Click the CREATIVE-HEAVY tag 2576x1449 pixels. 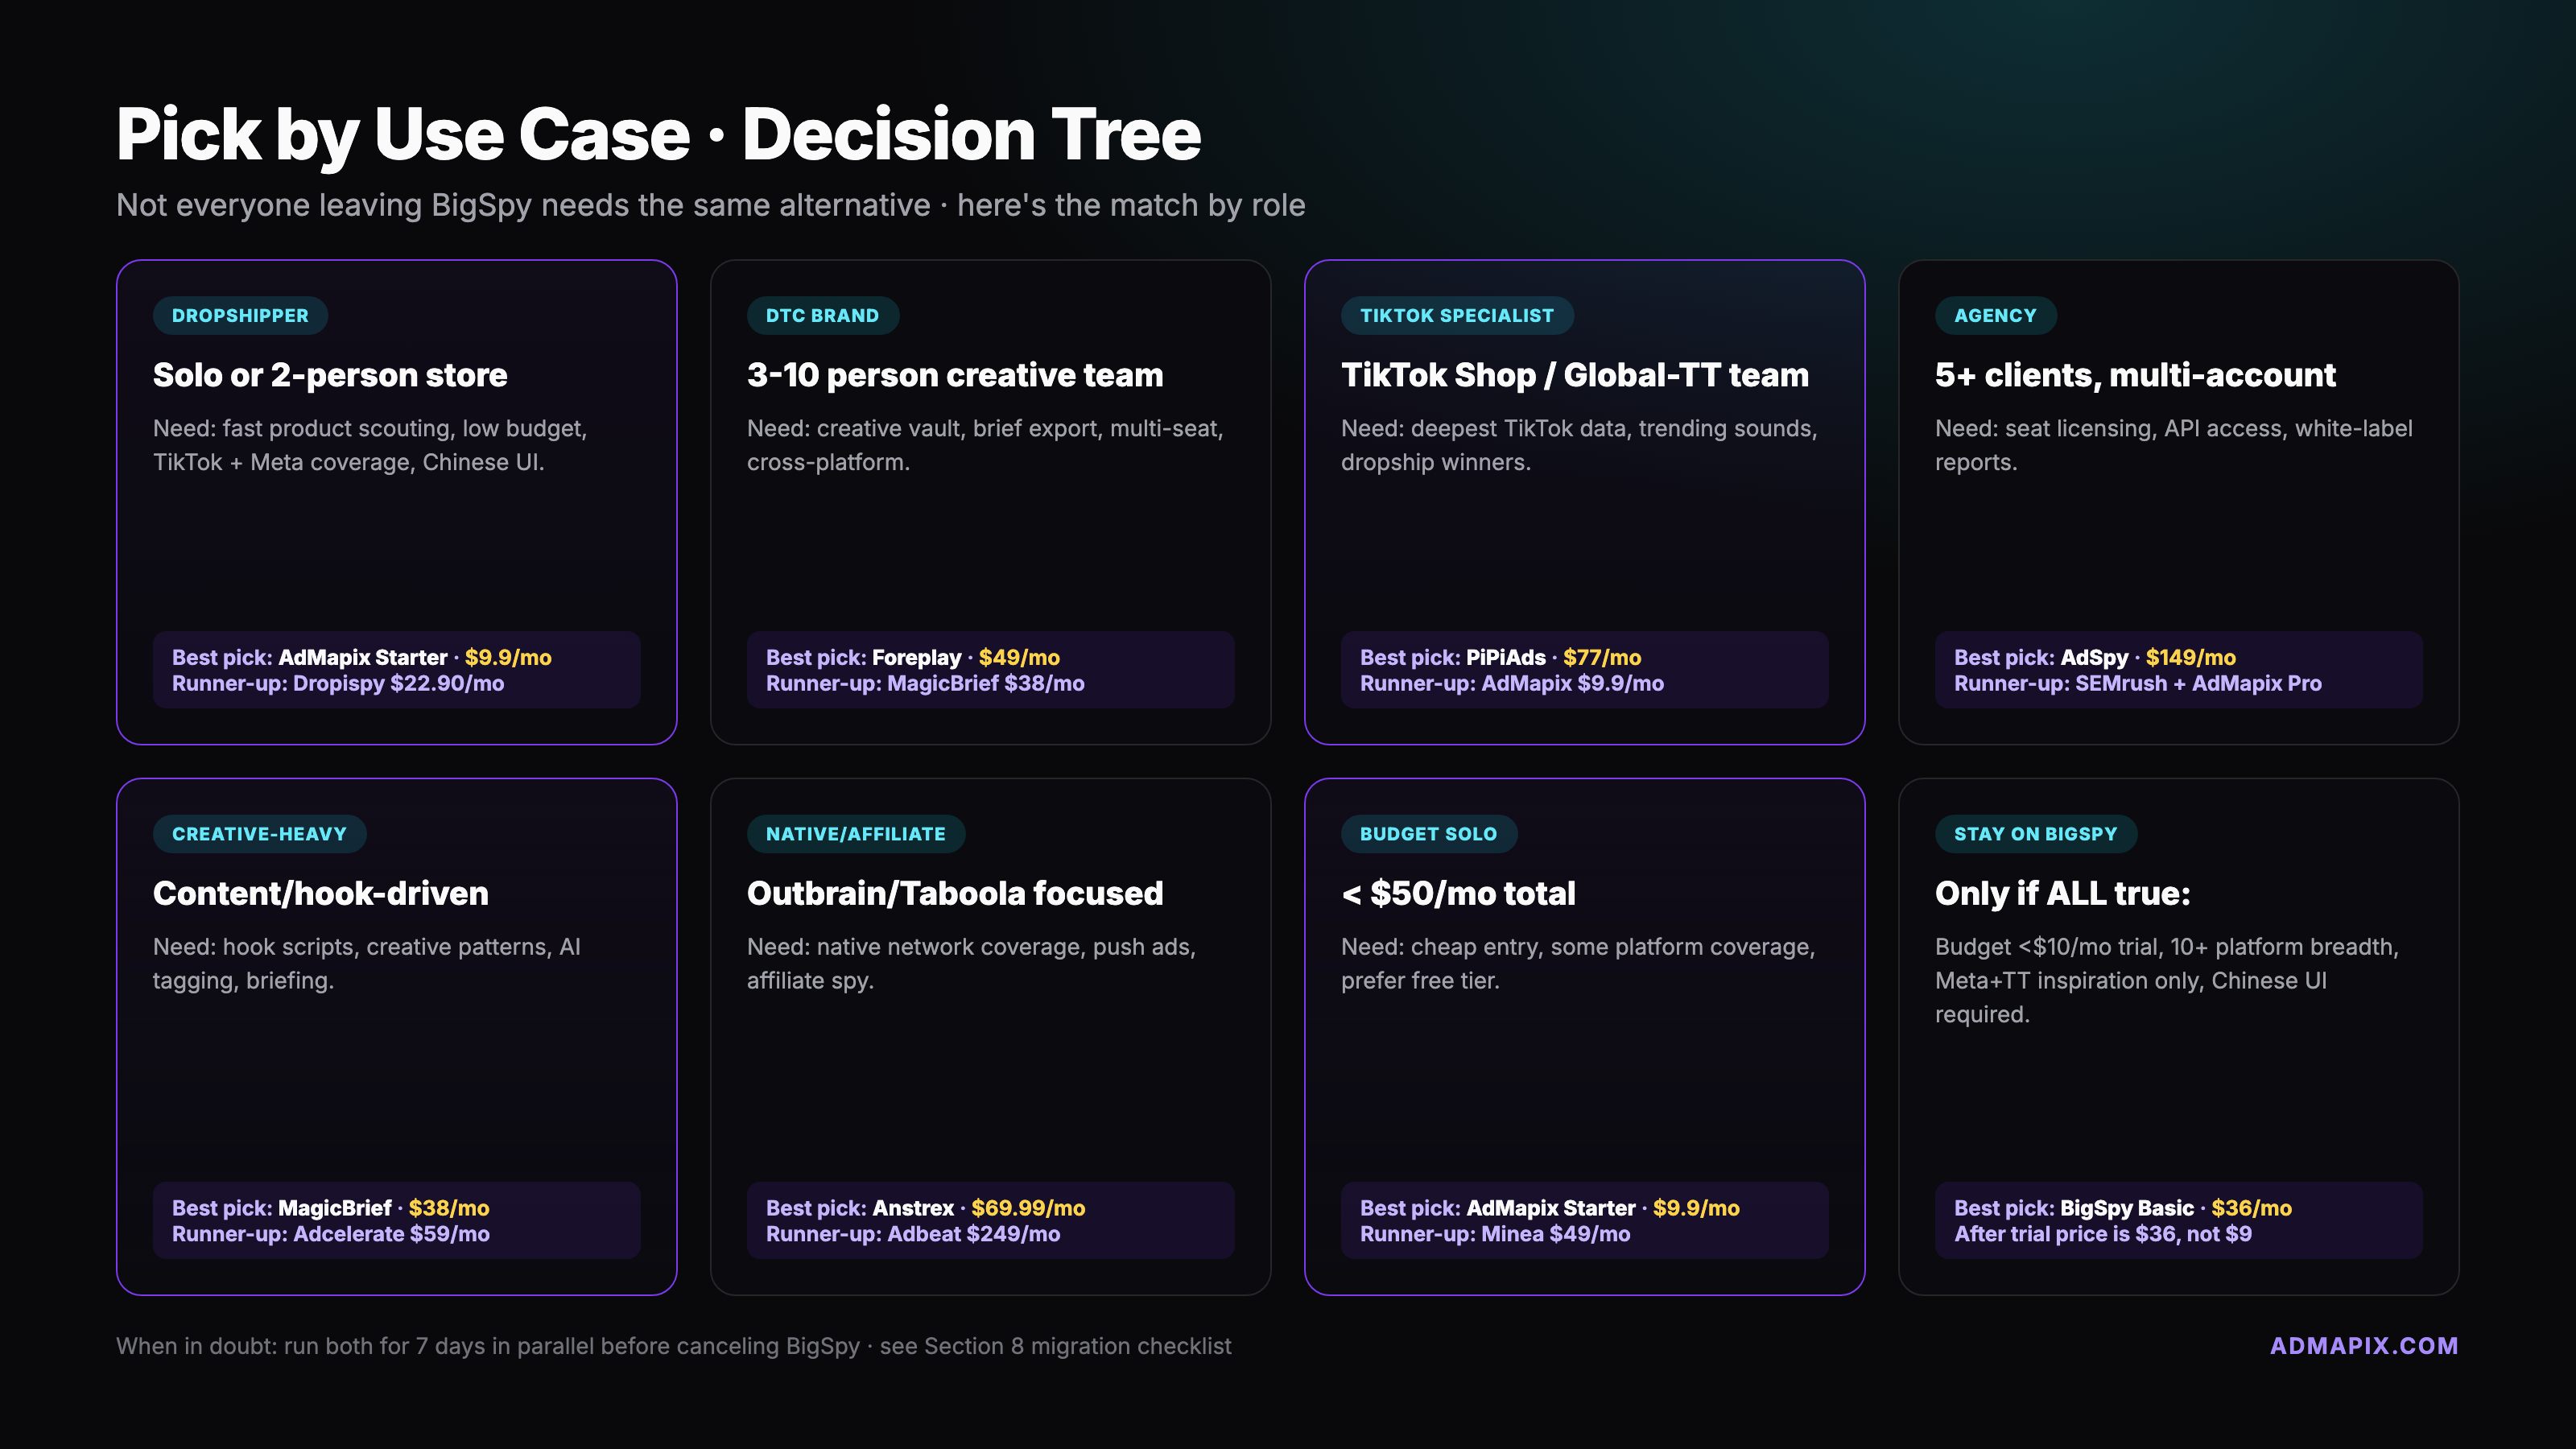pos(259,834)
